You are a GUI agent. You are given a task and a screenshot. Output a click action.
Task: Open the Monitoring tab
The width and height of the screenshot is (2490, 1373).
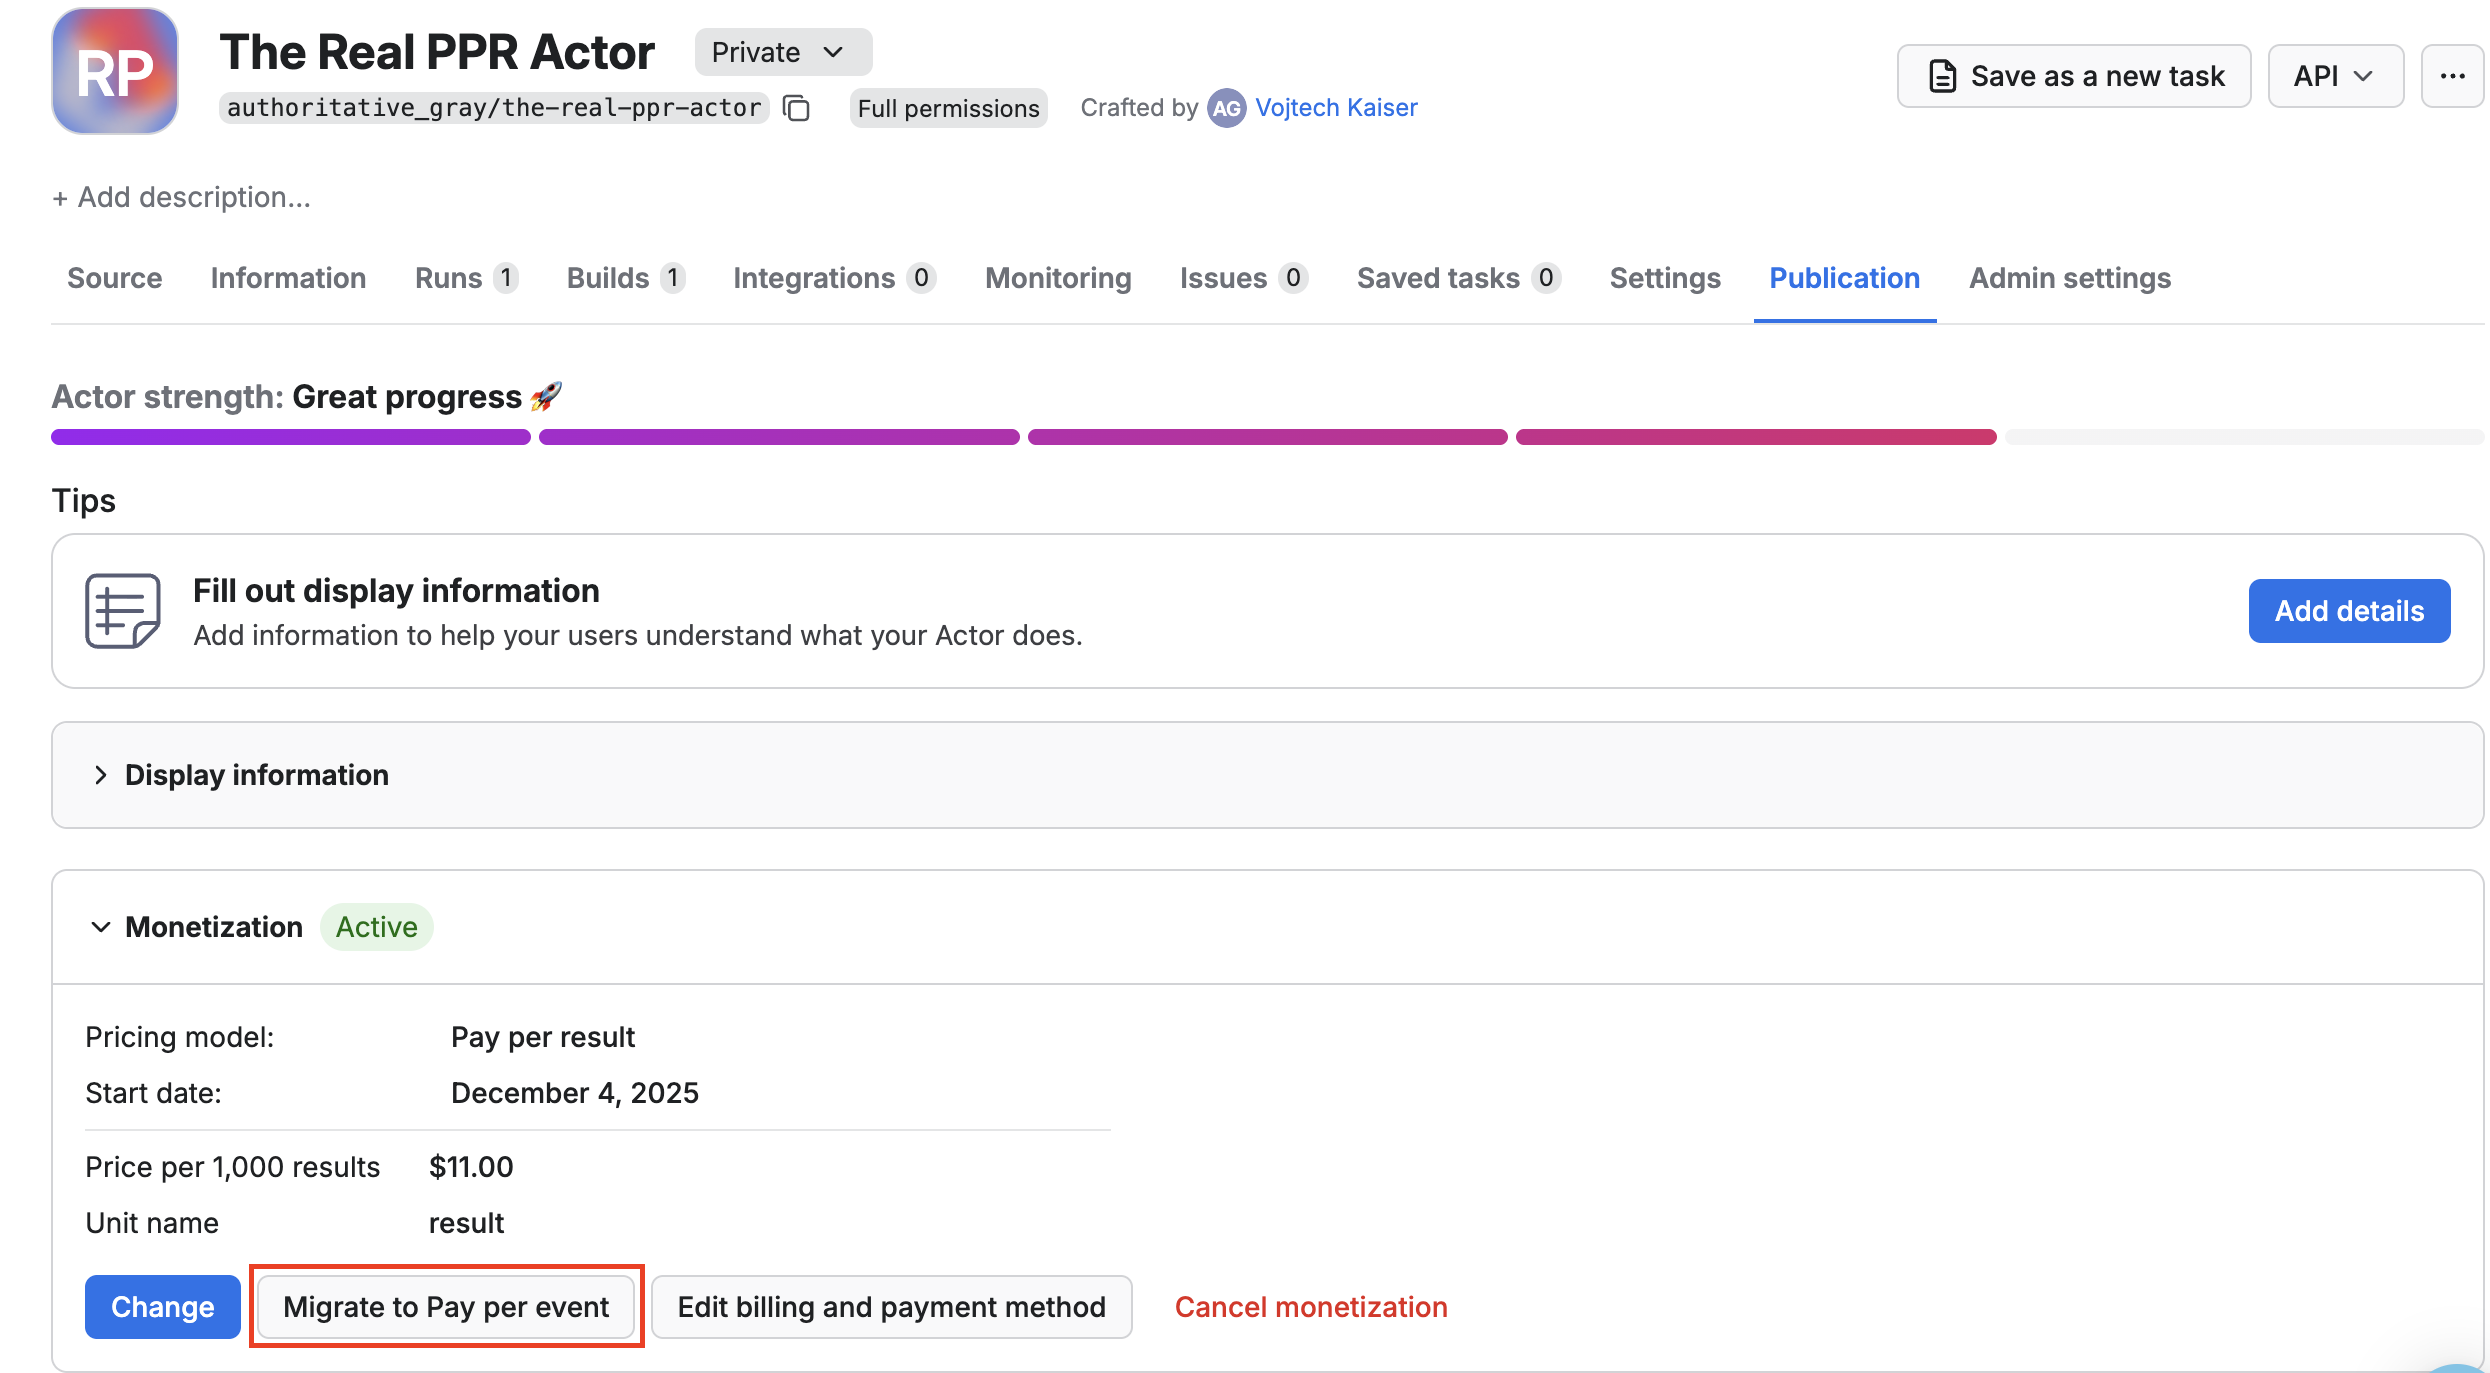point(1057,278)
